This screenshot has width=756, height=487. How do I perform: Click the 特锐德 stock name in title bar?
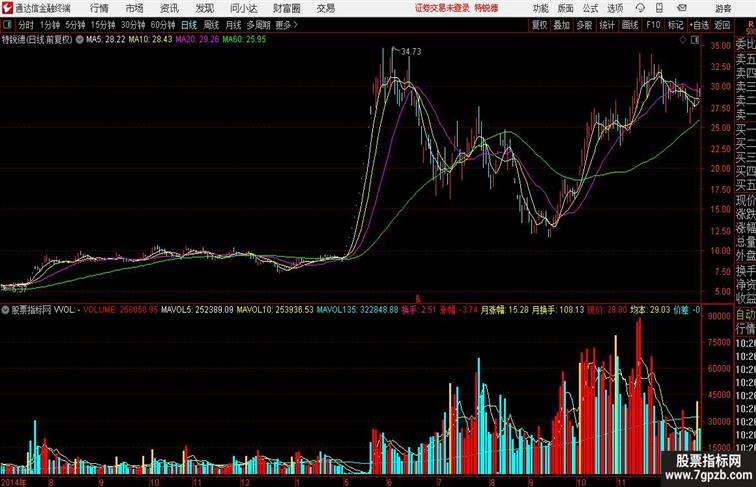pos(486,8)
